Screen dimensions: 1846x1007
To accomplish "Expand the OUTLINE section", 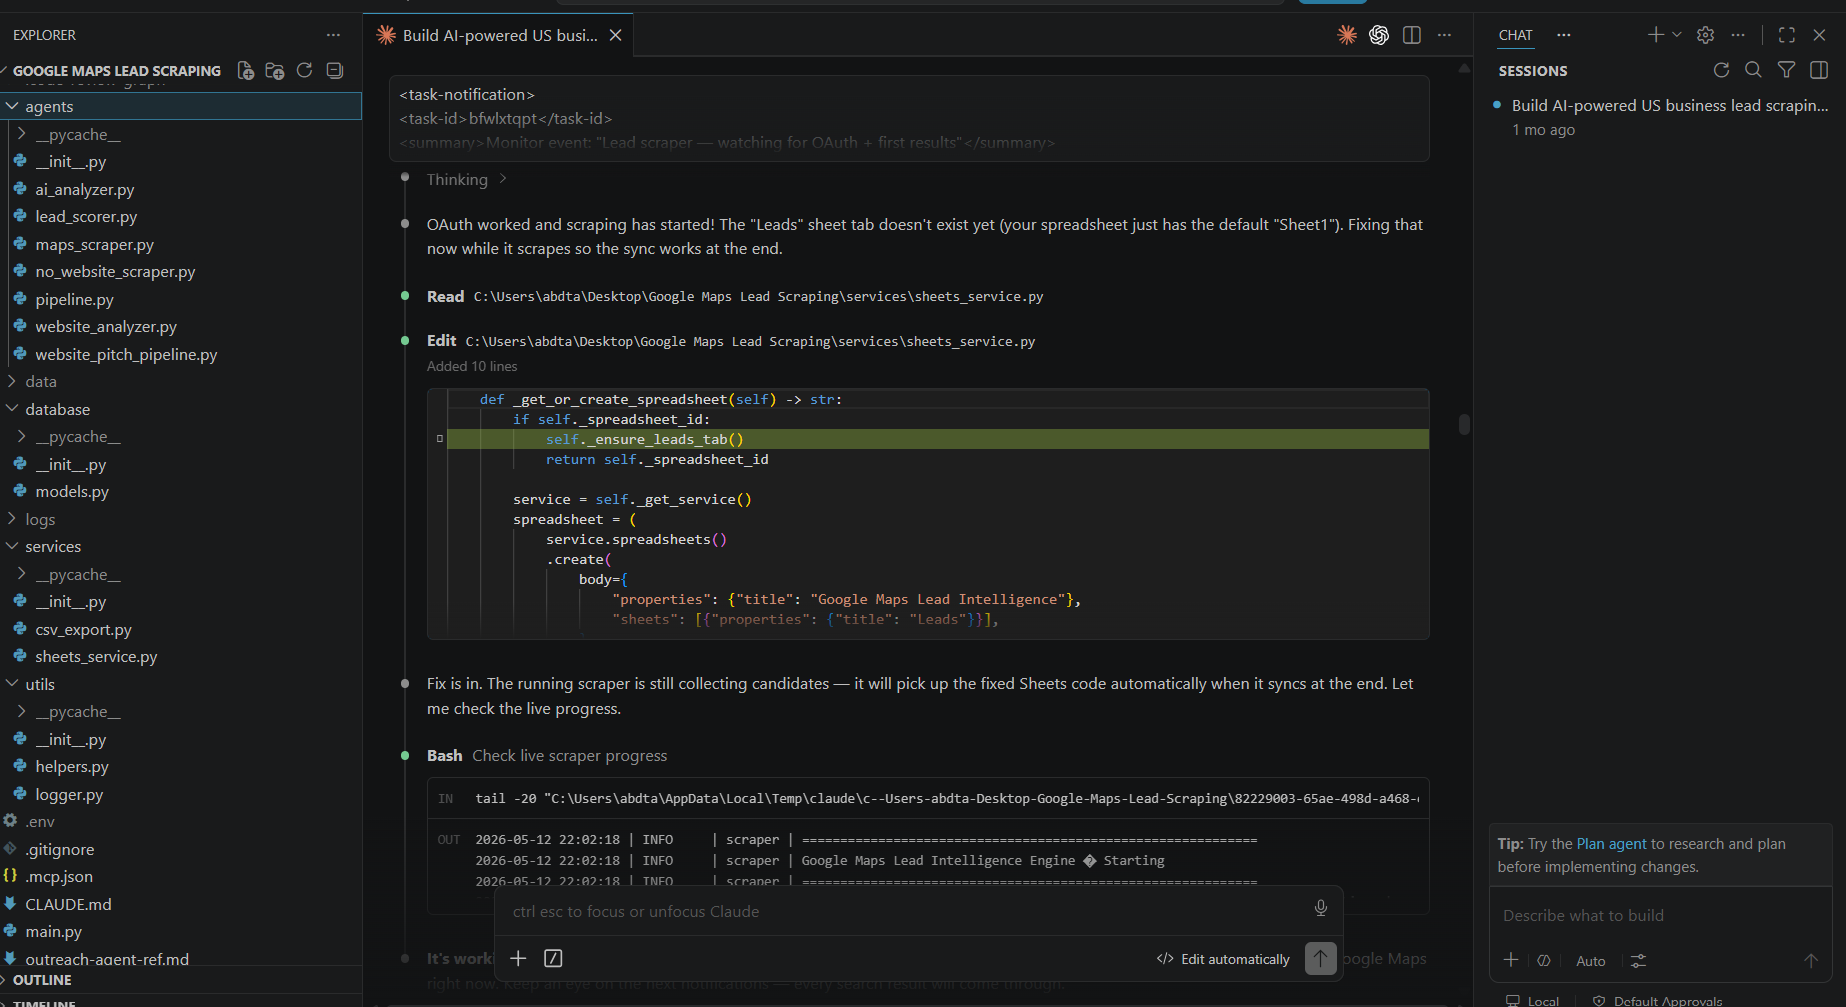I will (181, 980).
